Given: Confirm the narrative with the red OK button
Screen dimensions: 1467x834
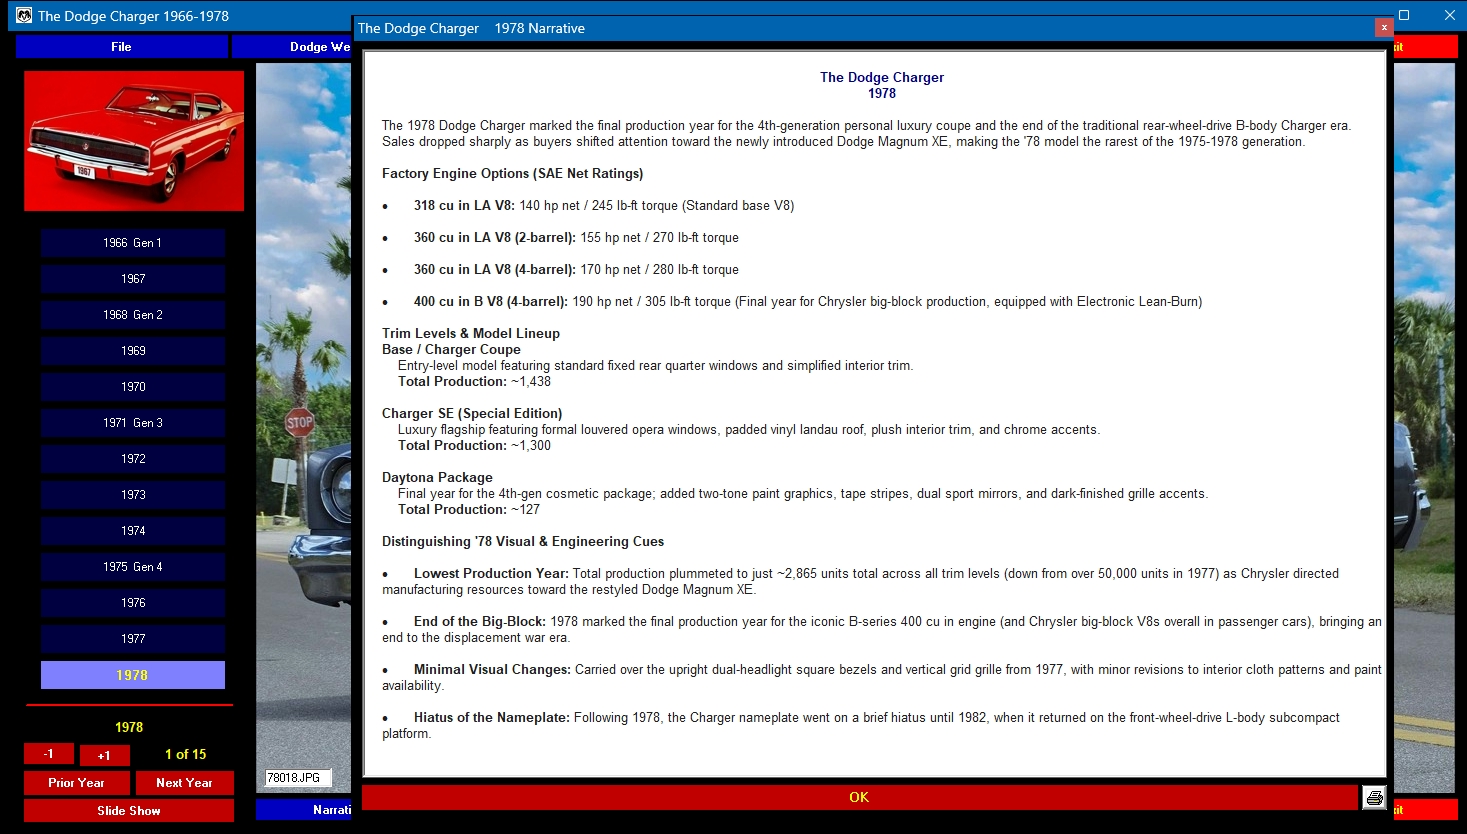Looking at the screenshot, I should point(859,797).
